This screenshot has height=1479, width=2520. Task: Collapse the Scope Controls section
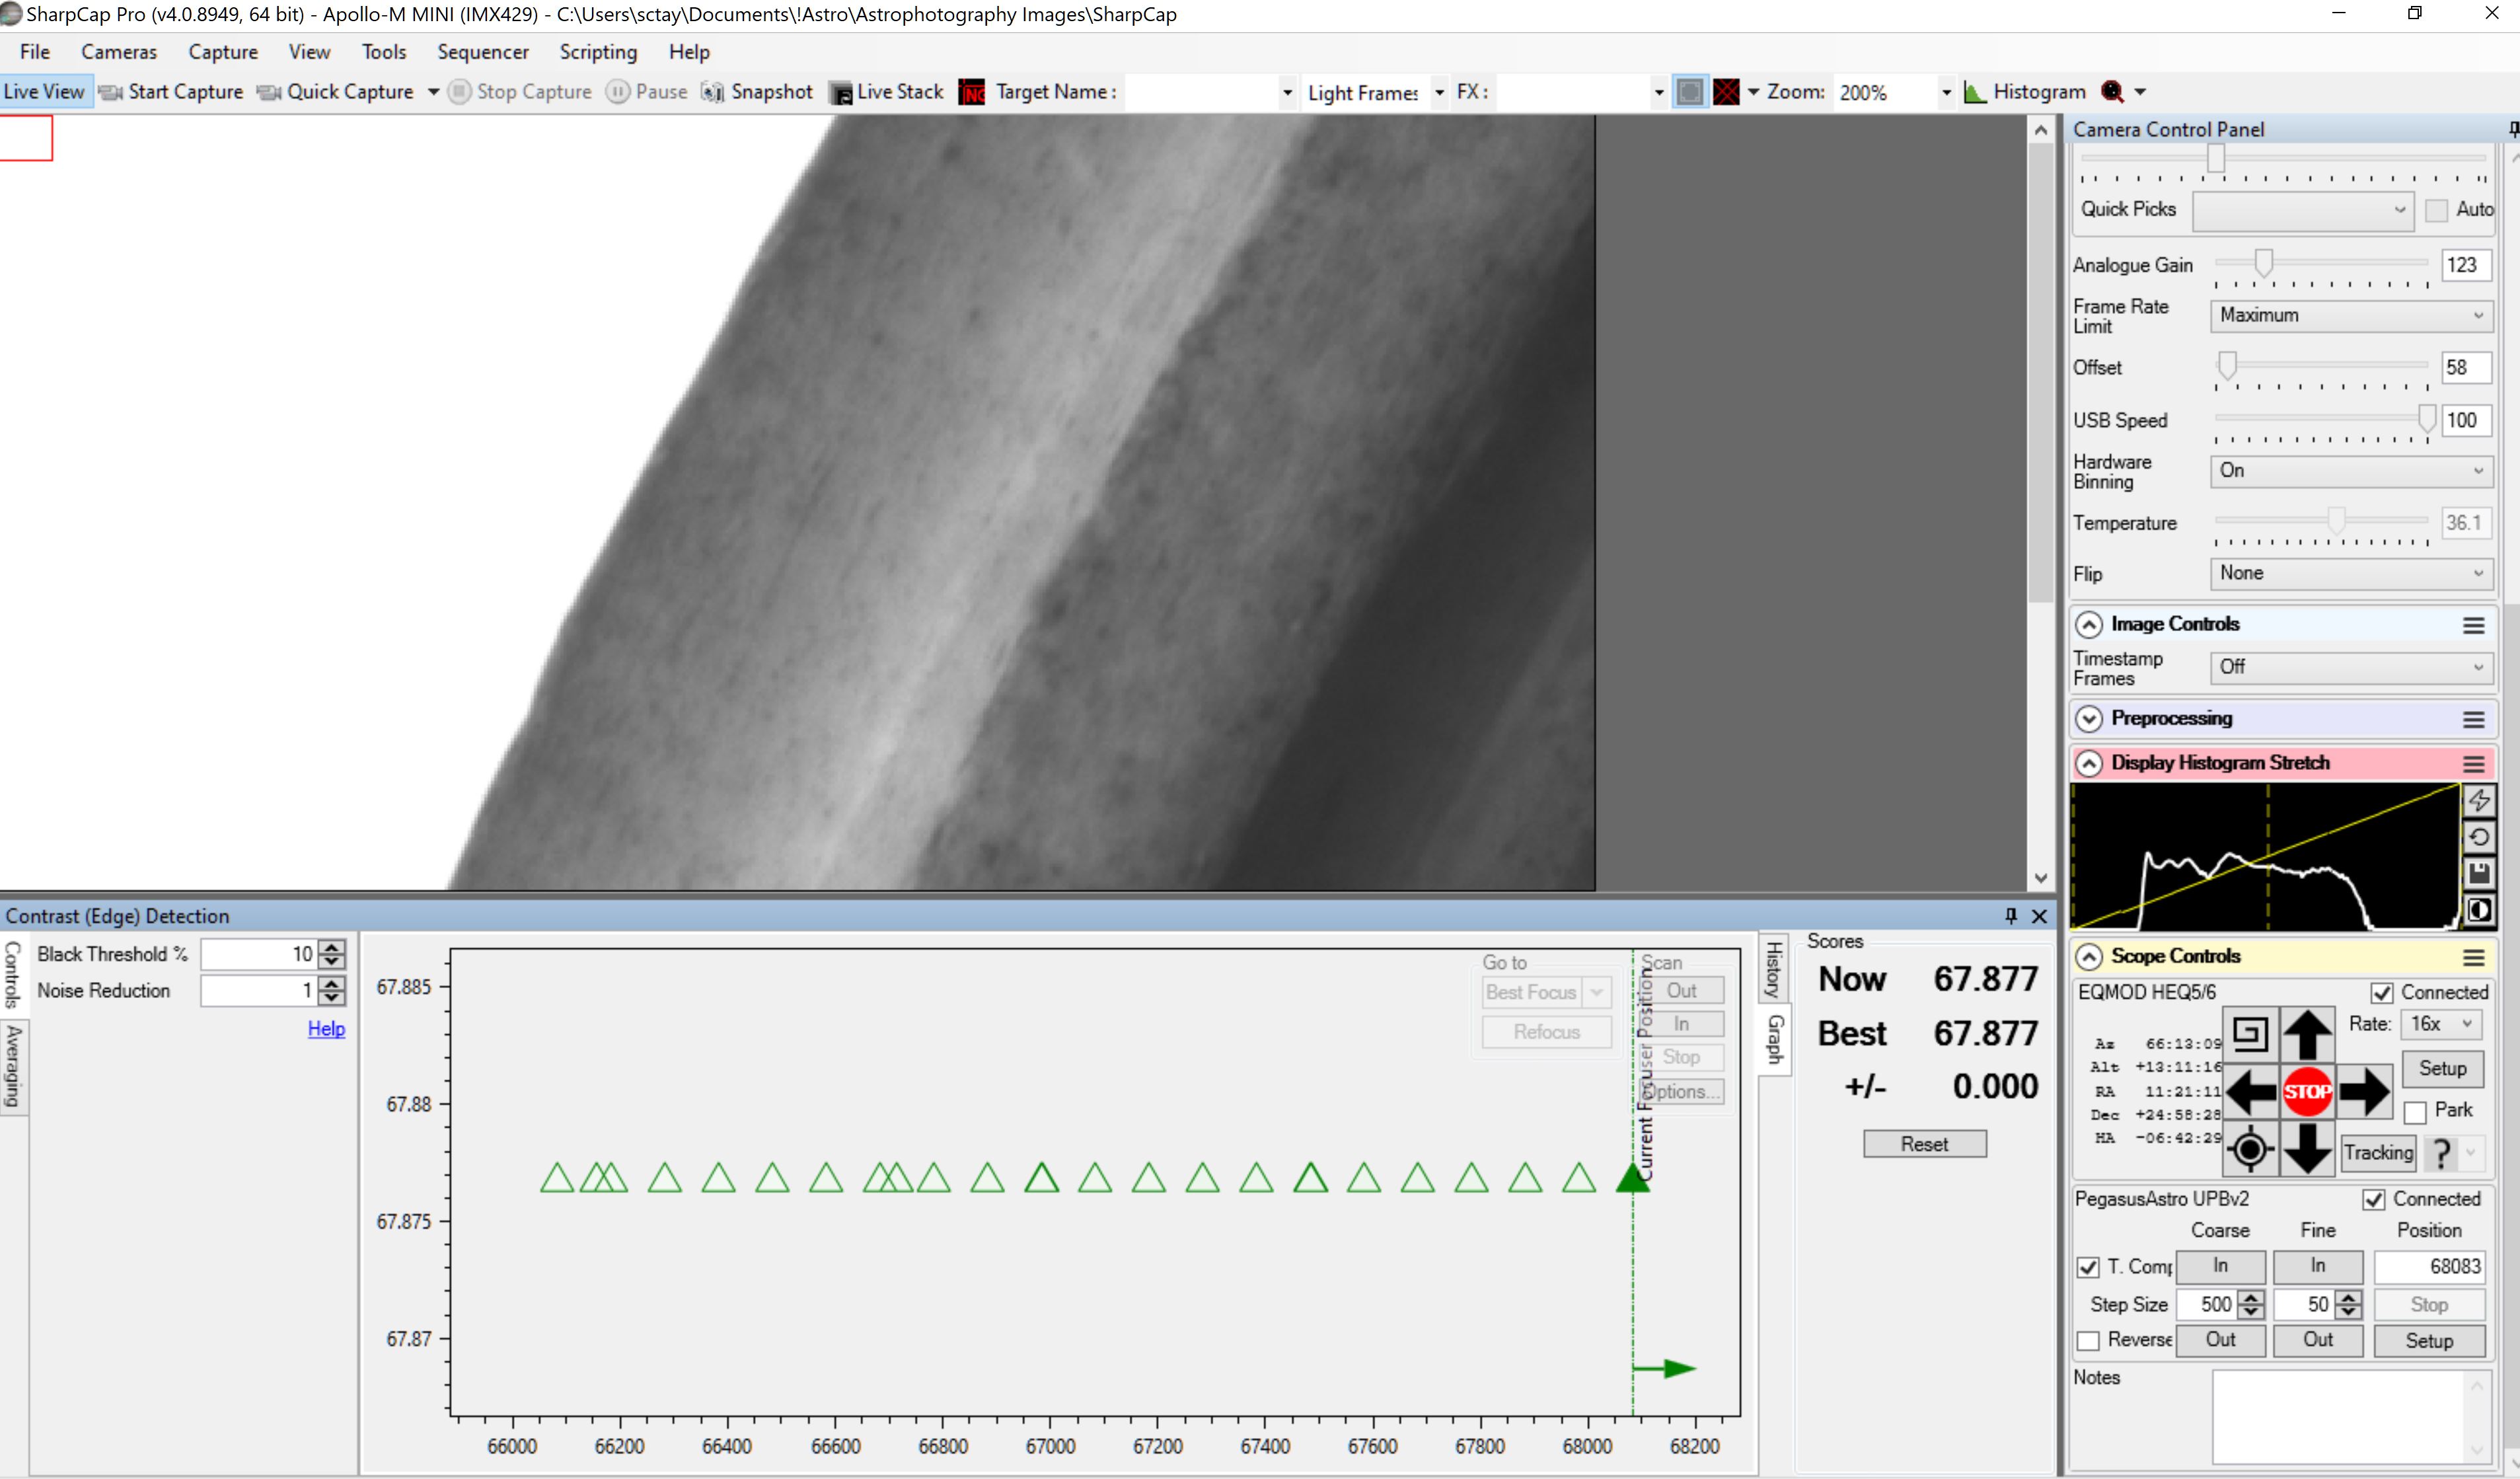point(2088,957)
